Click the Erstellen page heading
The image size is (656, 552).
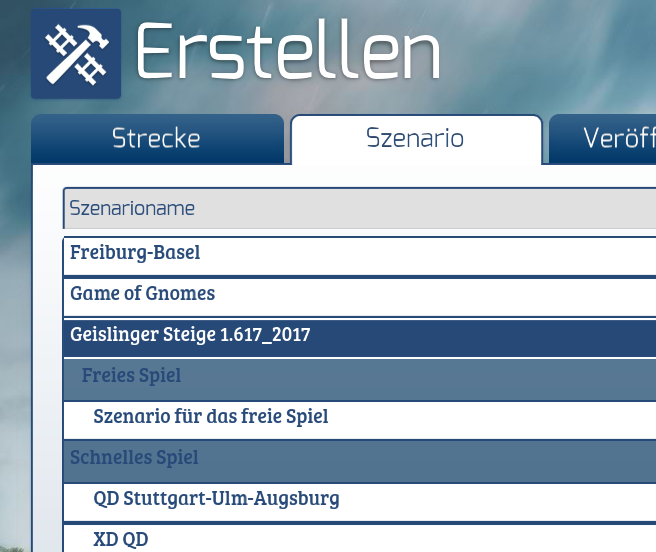tap(288, 52)
